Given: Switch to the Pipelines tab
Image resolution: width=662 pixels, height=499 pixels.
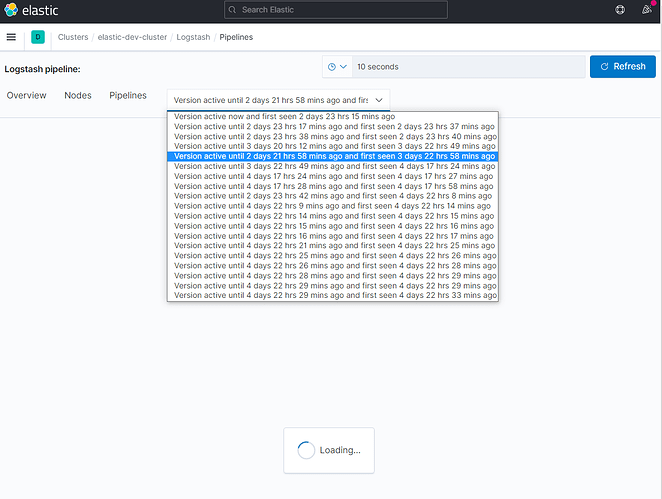Looking at the screenshot, I should coord(128,95).
